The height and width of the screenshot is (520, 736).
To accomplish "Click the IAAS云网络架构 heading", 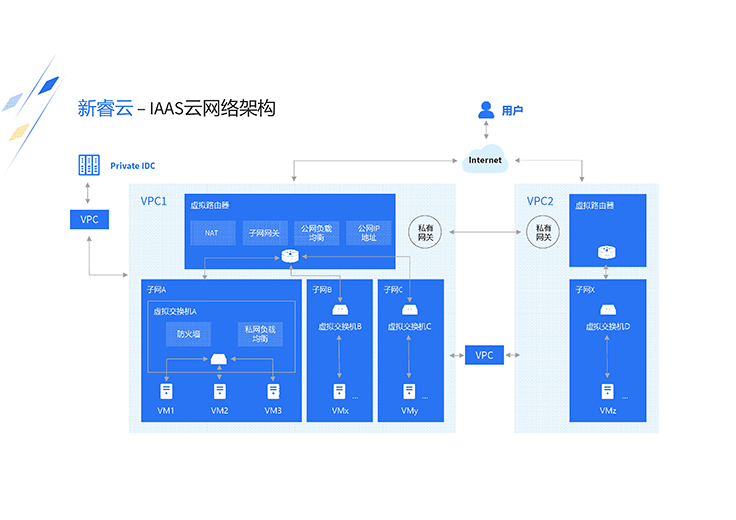I will tap(213, 108).
